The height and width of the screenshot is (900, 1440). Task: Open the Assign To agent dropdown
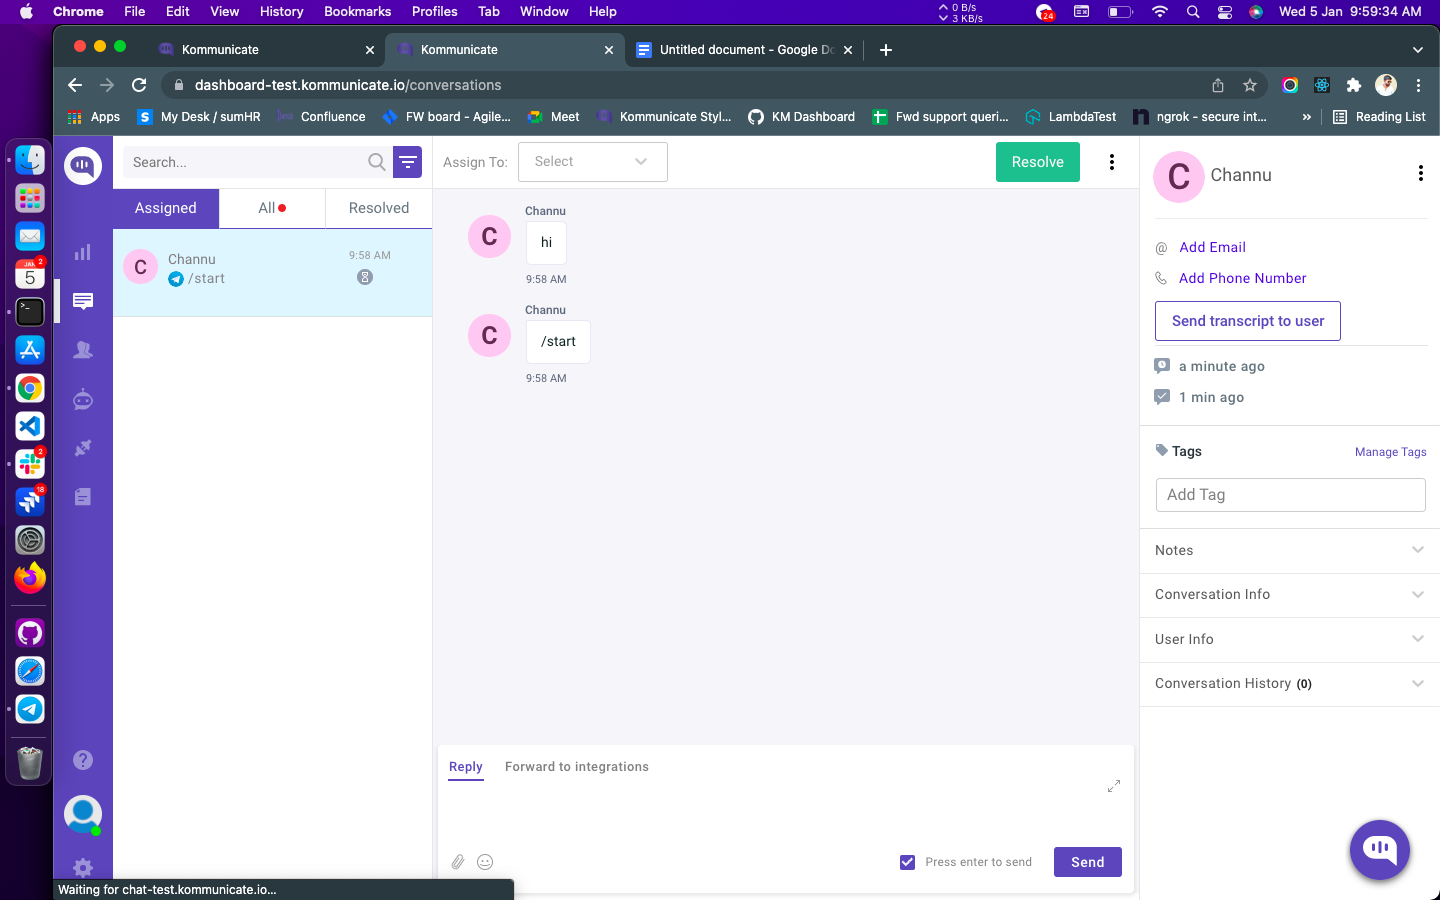(592, 161)
